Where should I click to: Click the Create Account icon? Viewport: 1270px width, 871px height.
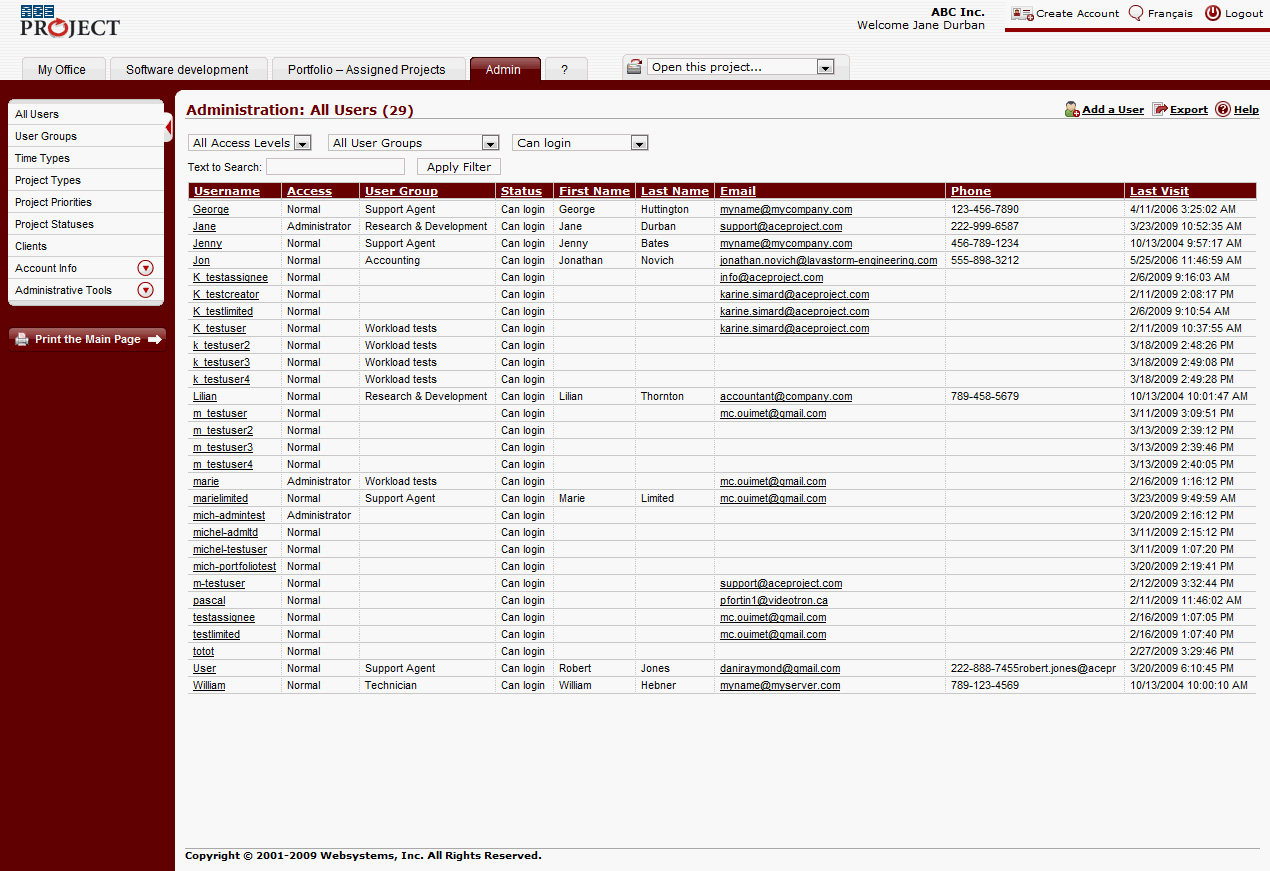(x=1022, y=13)
